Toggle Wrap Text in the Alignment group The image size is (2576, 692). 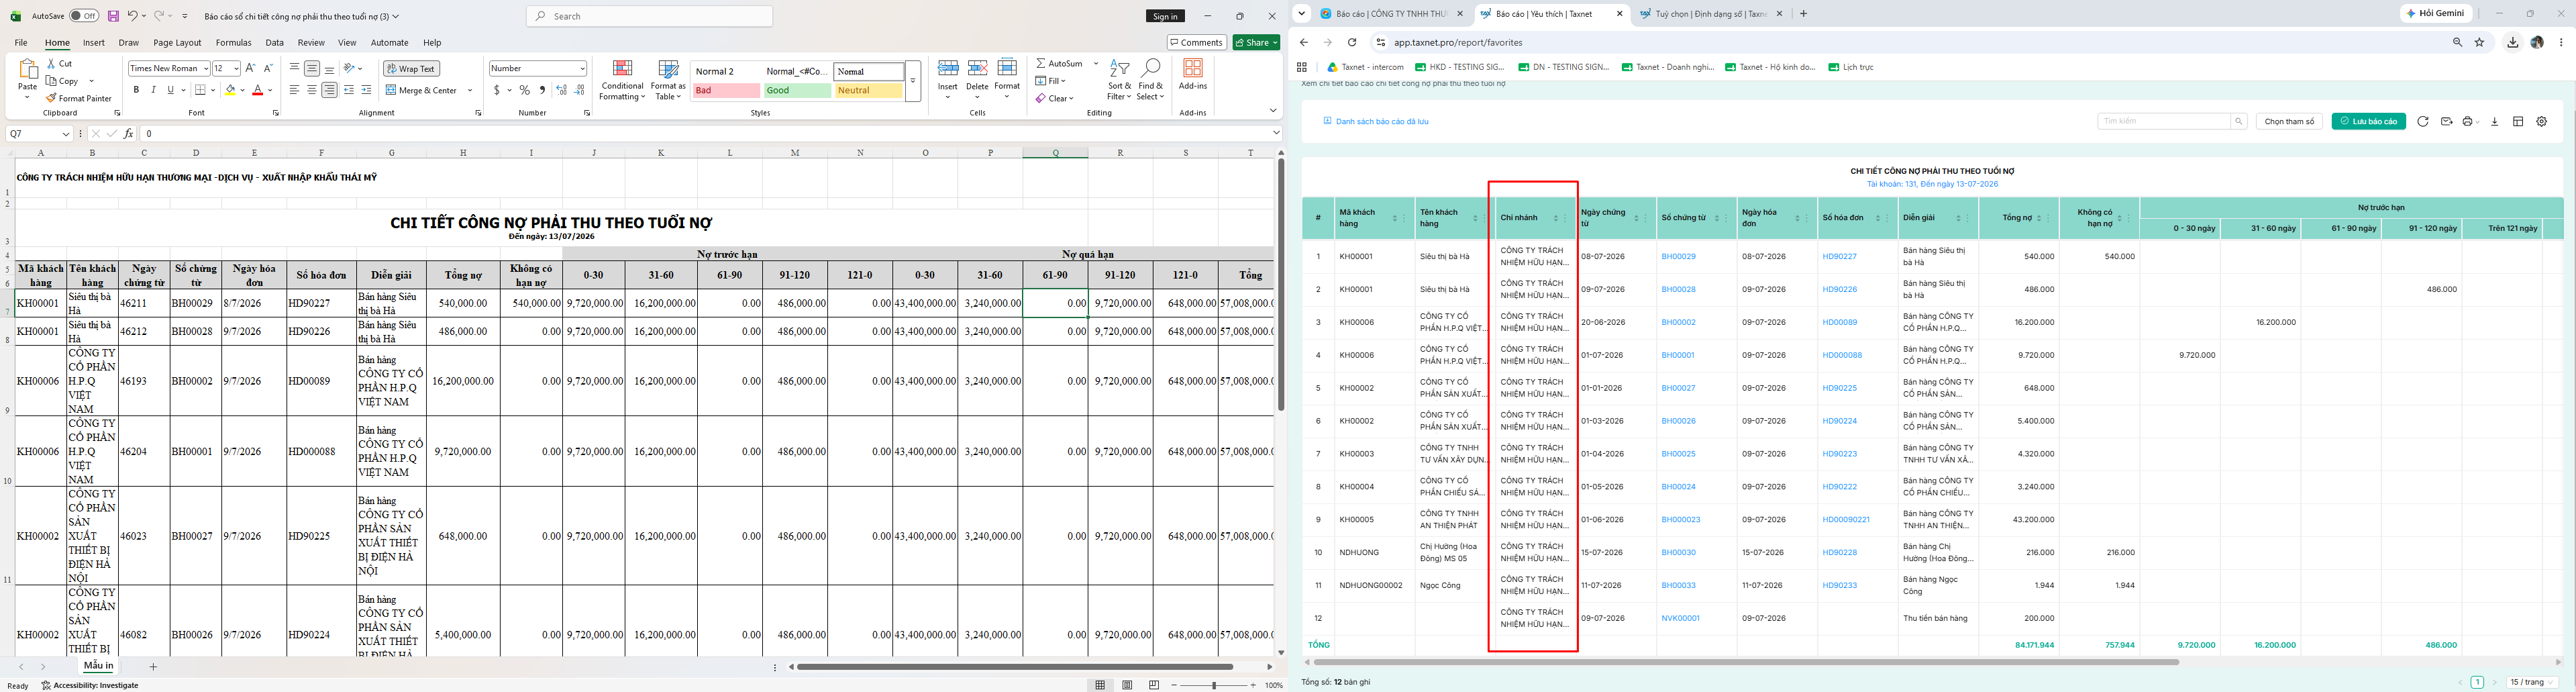[411, 68]
